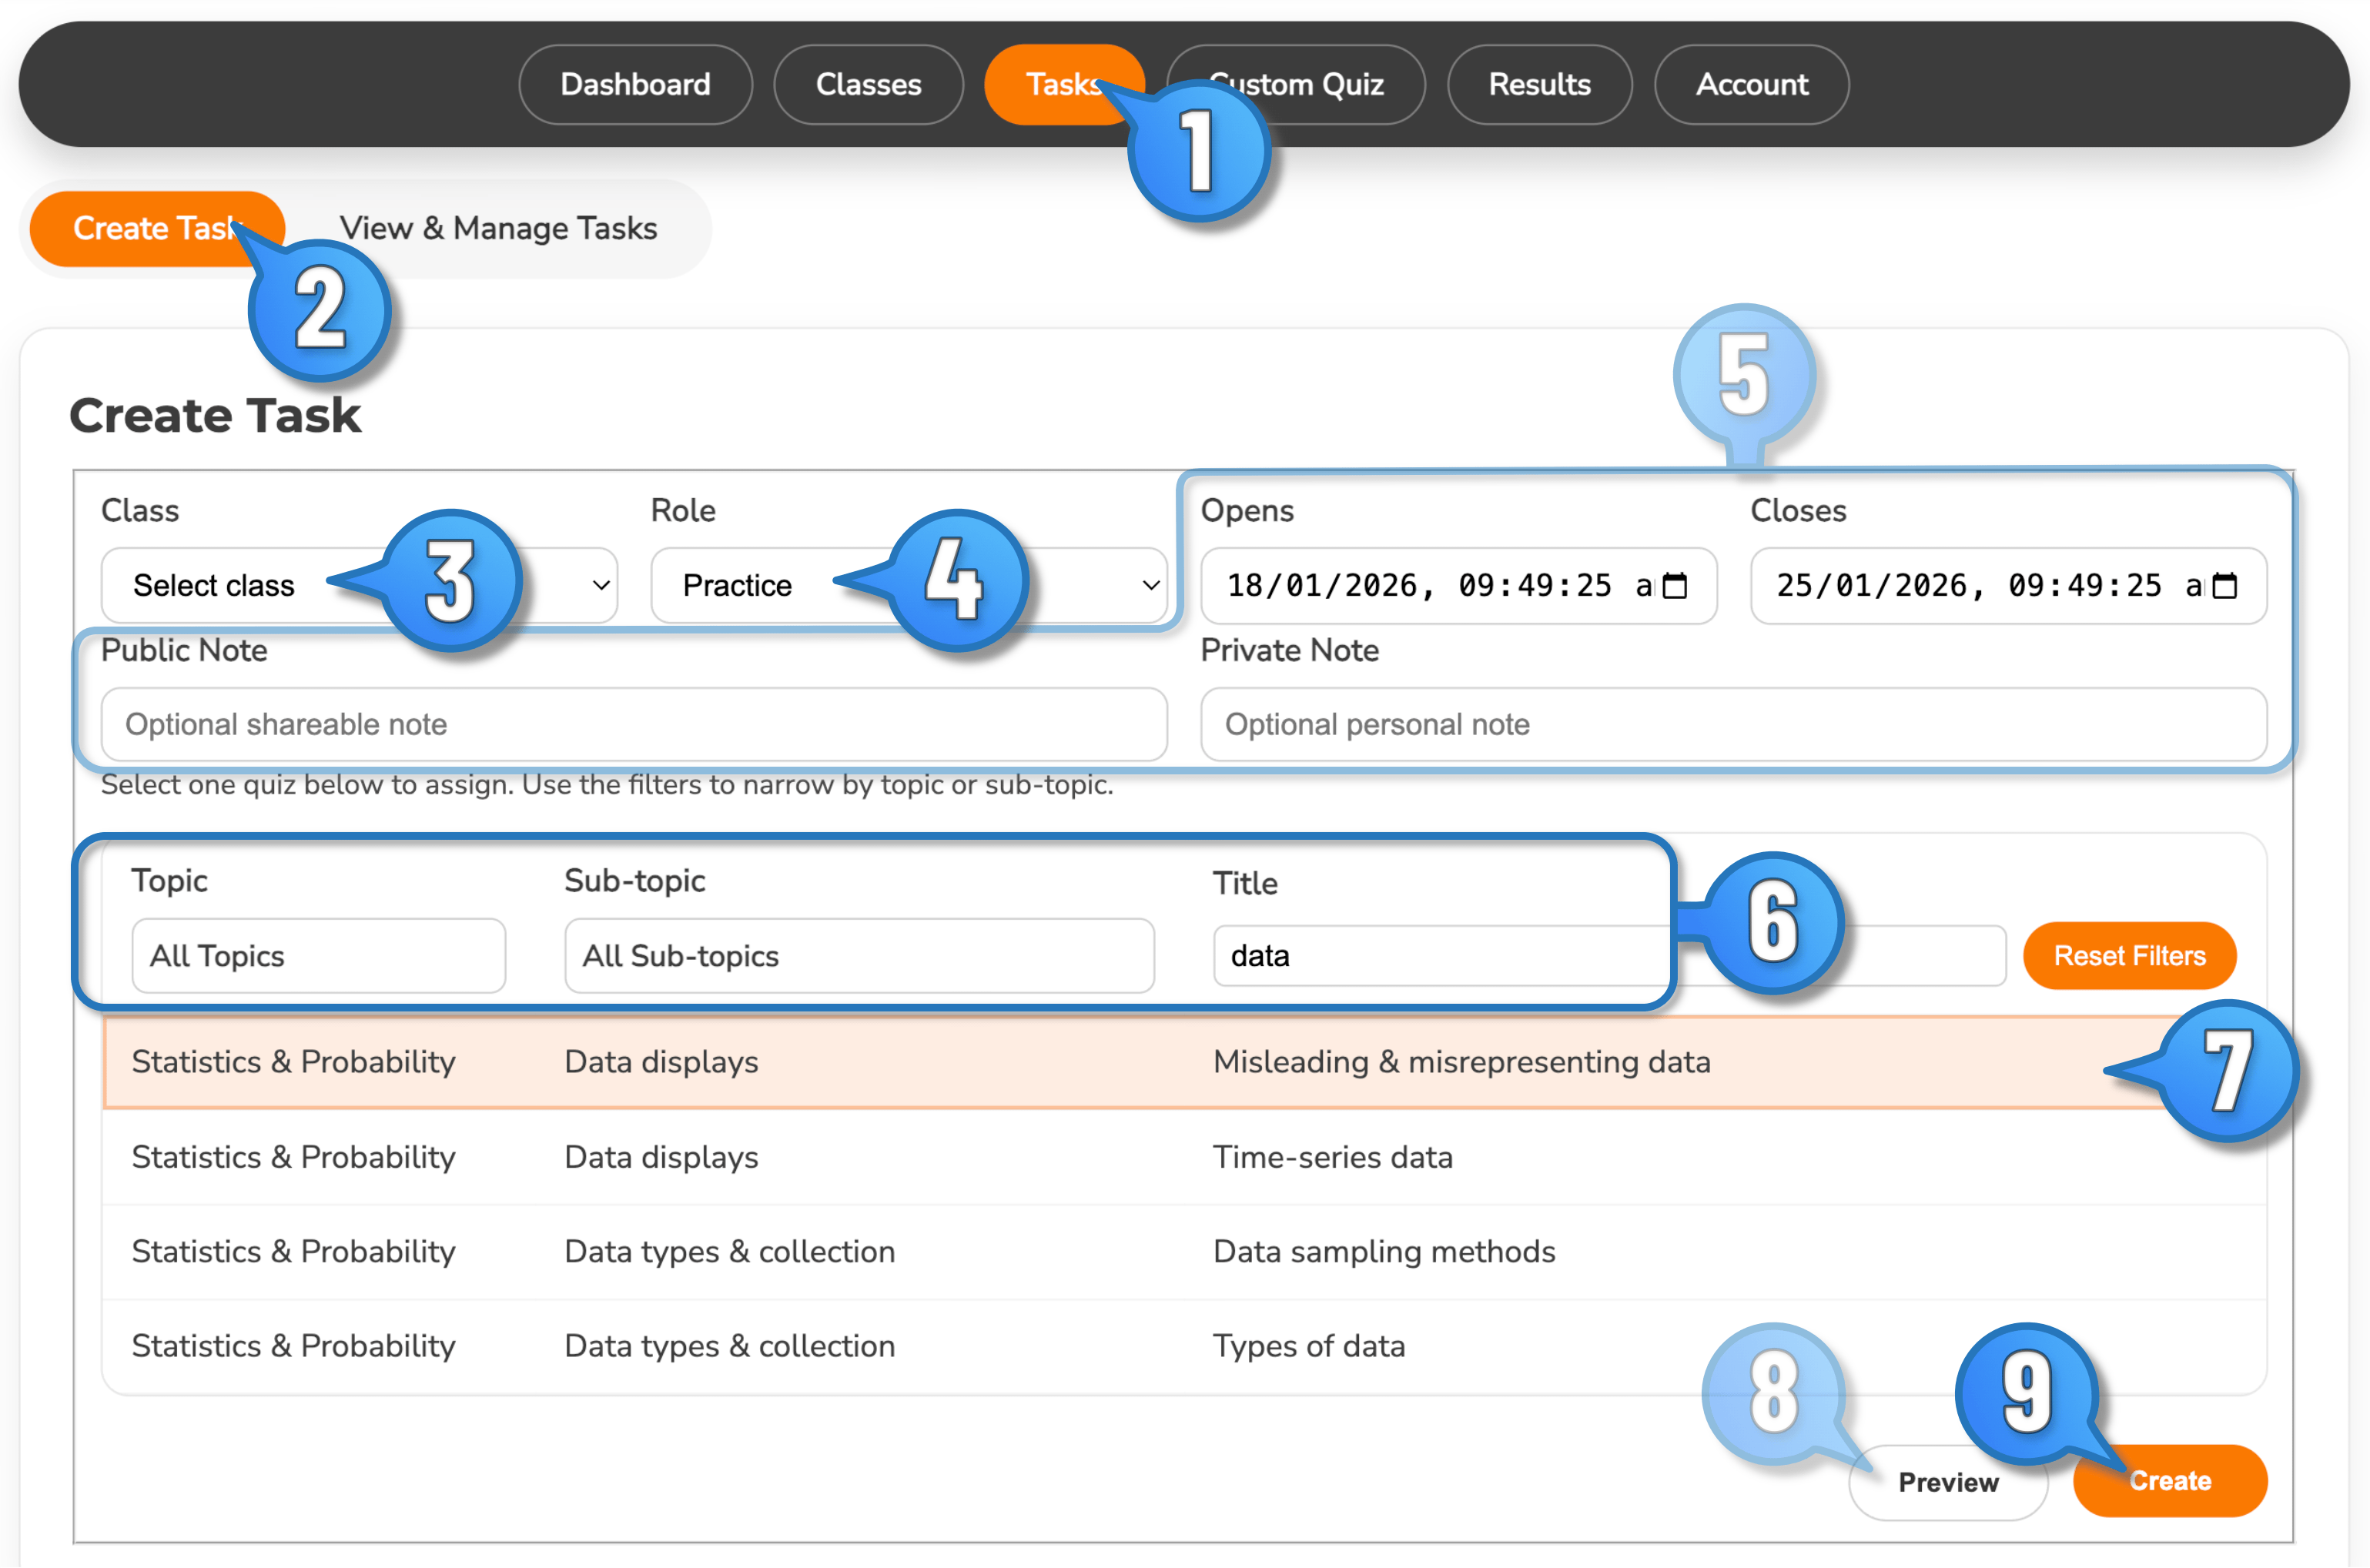
Task: Go to the Results tab
Action: point(1539,85)
